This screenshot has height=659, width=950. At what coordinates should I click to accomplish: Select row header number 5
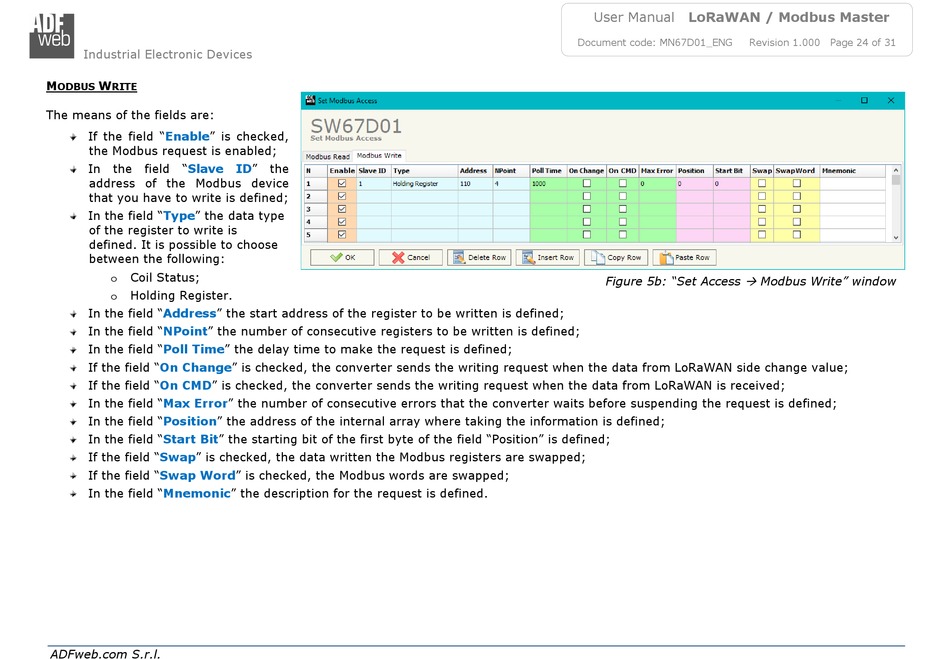tap(315, 234)
